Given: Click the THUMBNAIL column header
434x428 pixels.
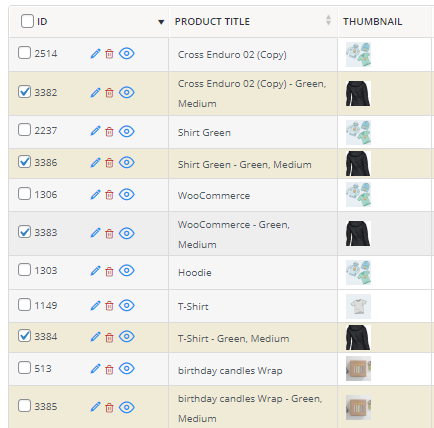Looking at the screenshot, I should 372,22.
